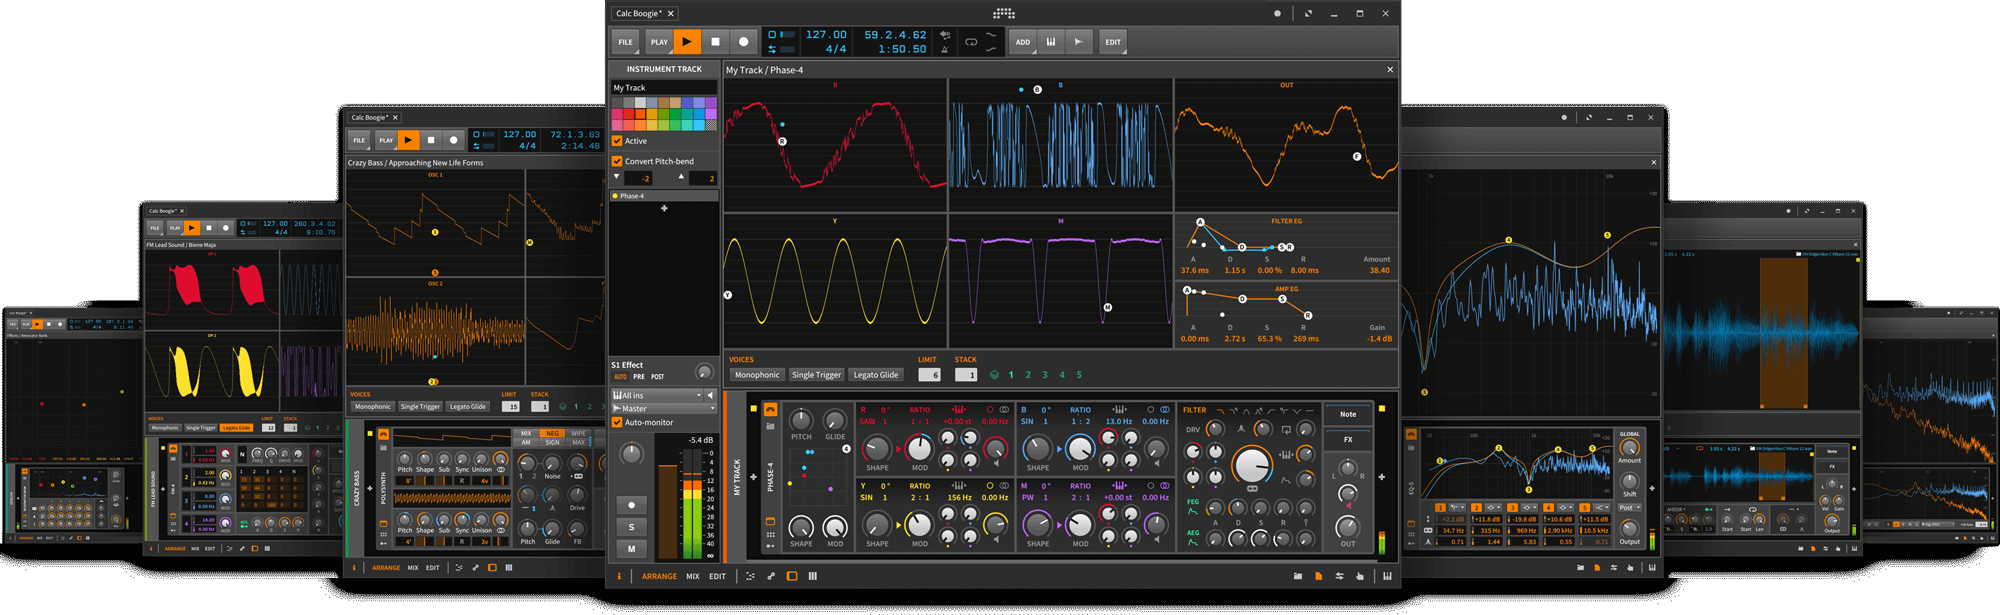Click the hand icon at bottom right
2000x615 pixels.
pos(1360,576)
